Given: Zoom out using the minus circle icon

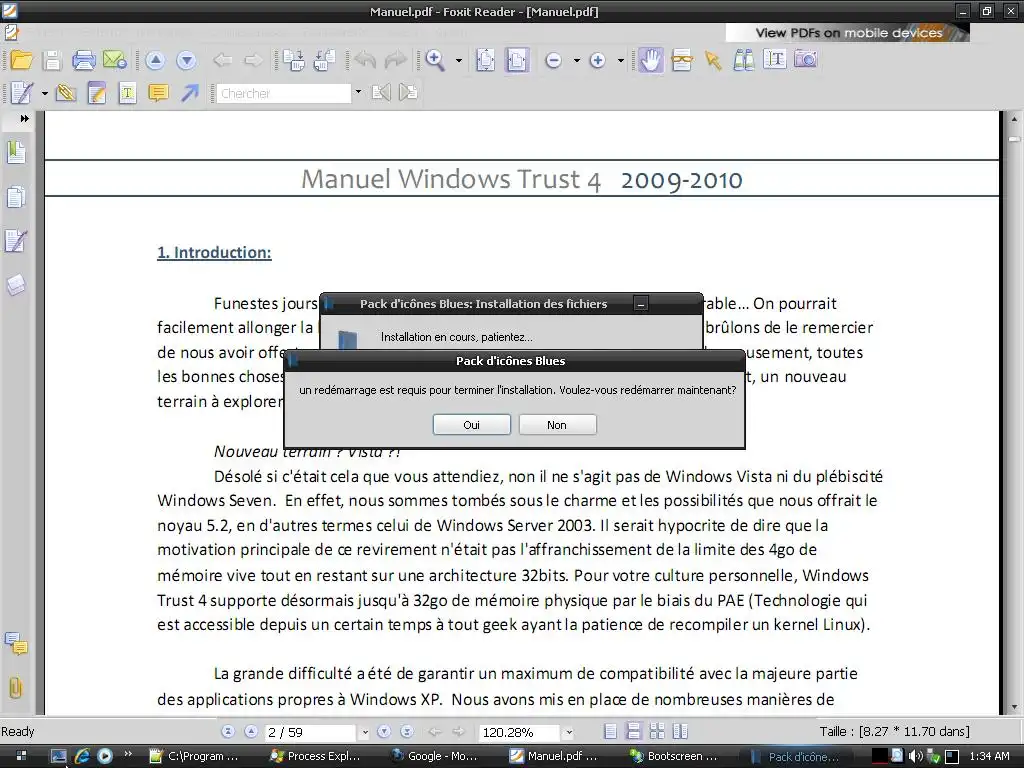Looking at the screenshot, I should (x=553, y=61).
